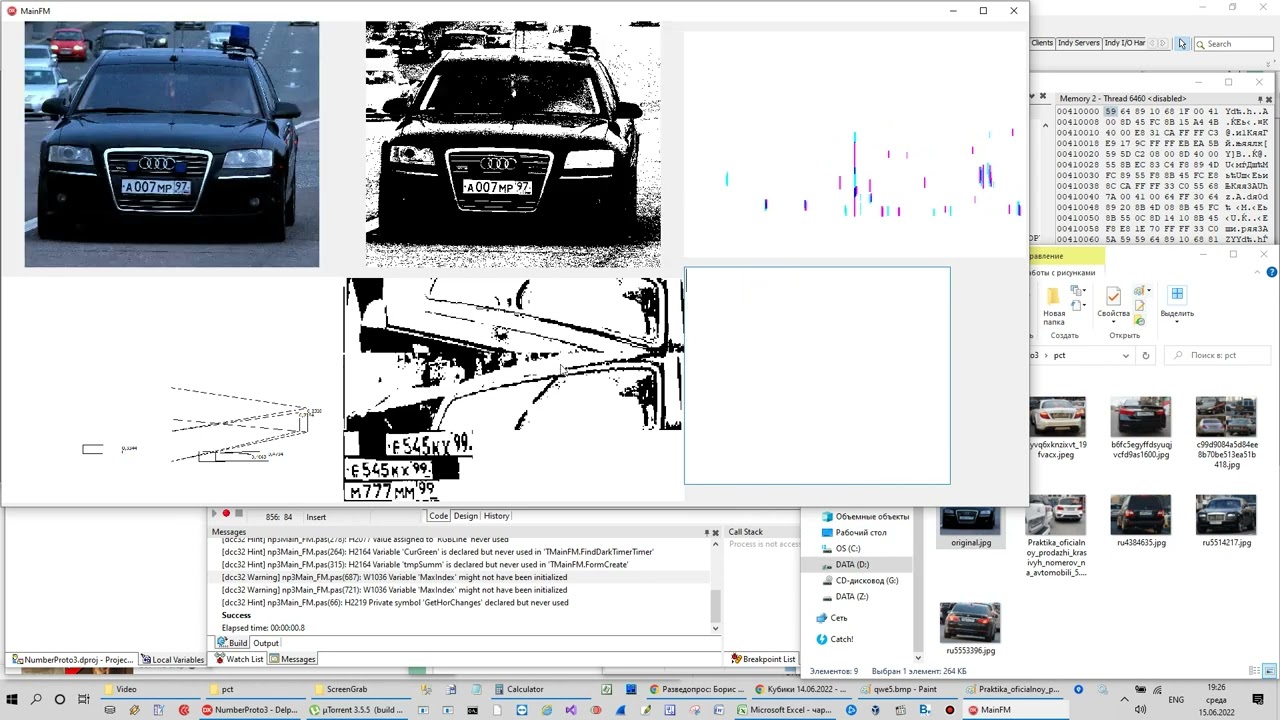This screenshot has height=720, width=1280.
Task: Click the debugger run arrow above Messages
Action: 213,513
